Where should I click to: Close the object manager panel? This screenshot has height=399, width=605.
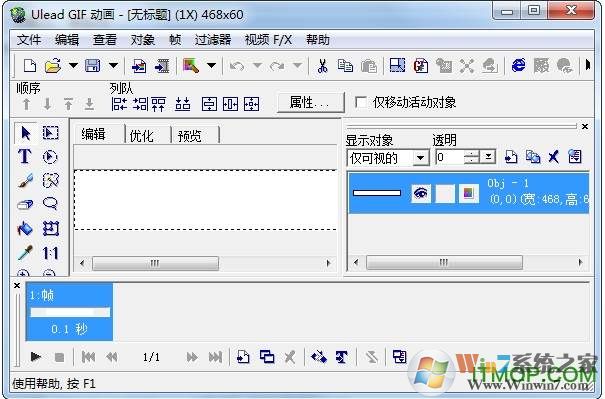[585, 126]
